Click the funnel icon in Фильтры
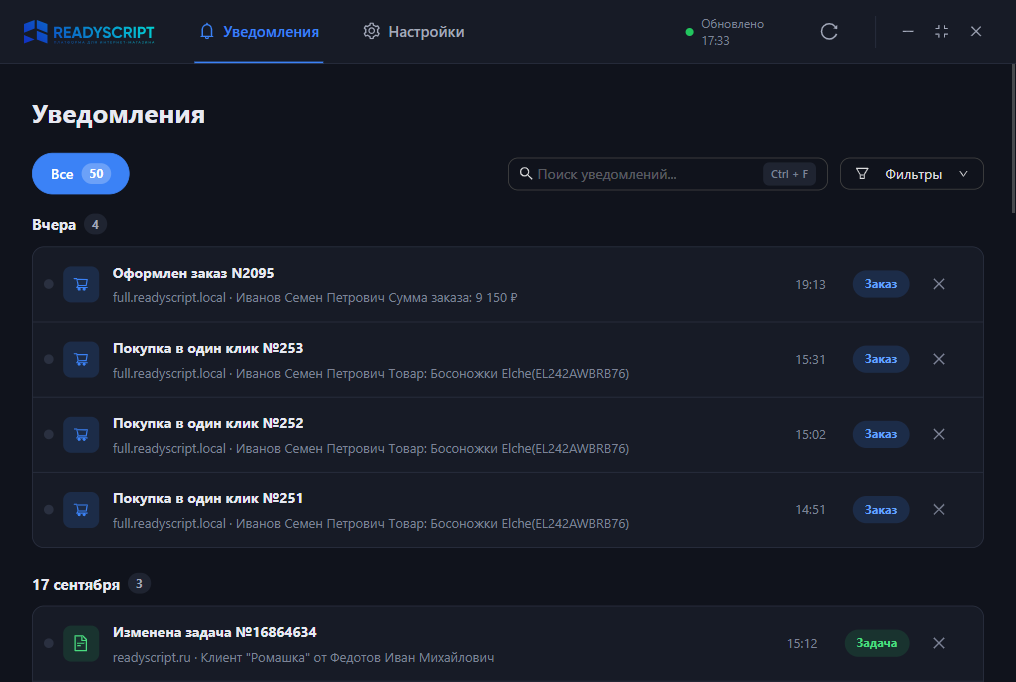1016x682 pixels. point(862,174)
